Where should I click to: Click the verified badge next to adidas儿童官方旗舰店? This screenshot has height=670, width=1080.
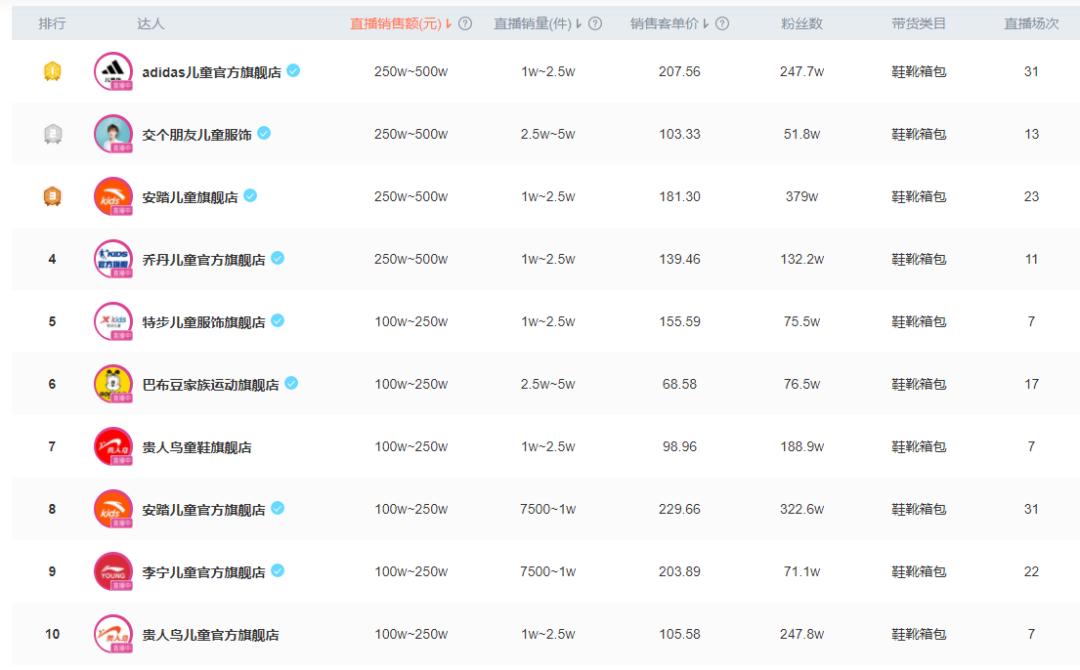pyautogui.click(x=293, y=71)
